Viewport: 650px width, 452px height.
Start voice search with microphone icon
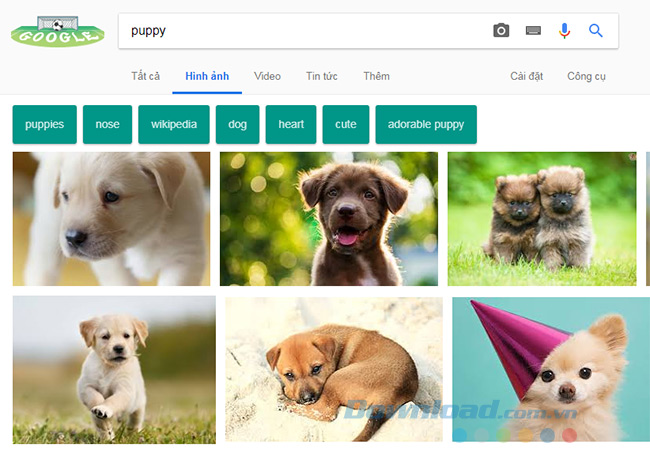pyautogui.click(x=564, y=31)
